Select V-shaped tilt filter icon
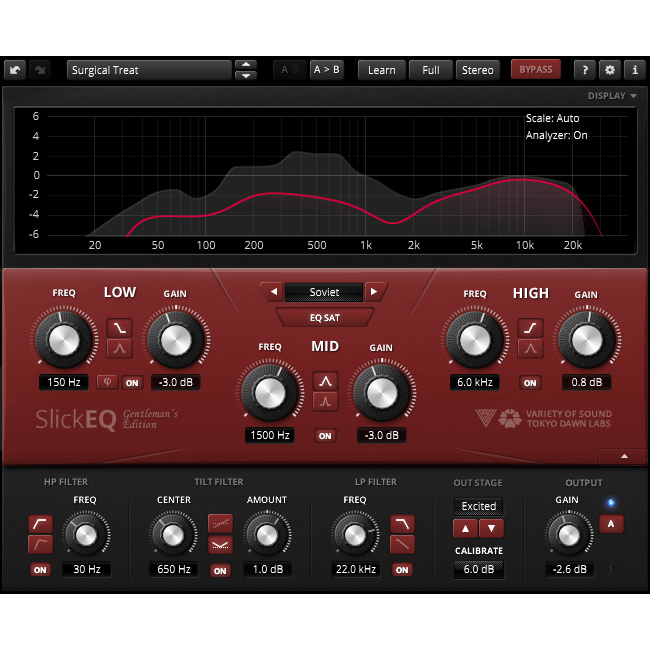Viewport: 650px width, 650px height. [220, 545]
